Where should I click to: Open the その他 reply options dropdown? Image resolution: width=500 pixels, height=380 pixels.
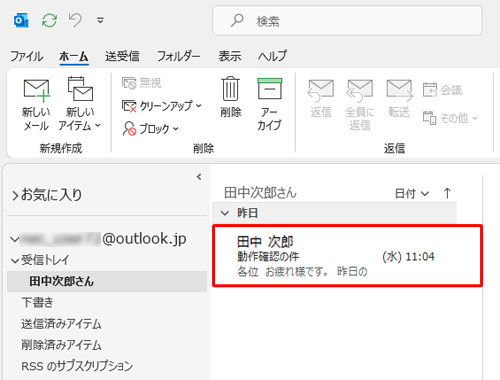pyautogui.click(x=450, y=118)
